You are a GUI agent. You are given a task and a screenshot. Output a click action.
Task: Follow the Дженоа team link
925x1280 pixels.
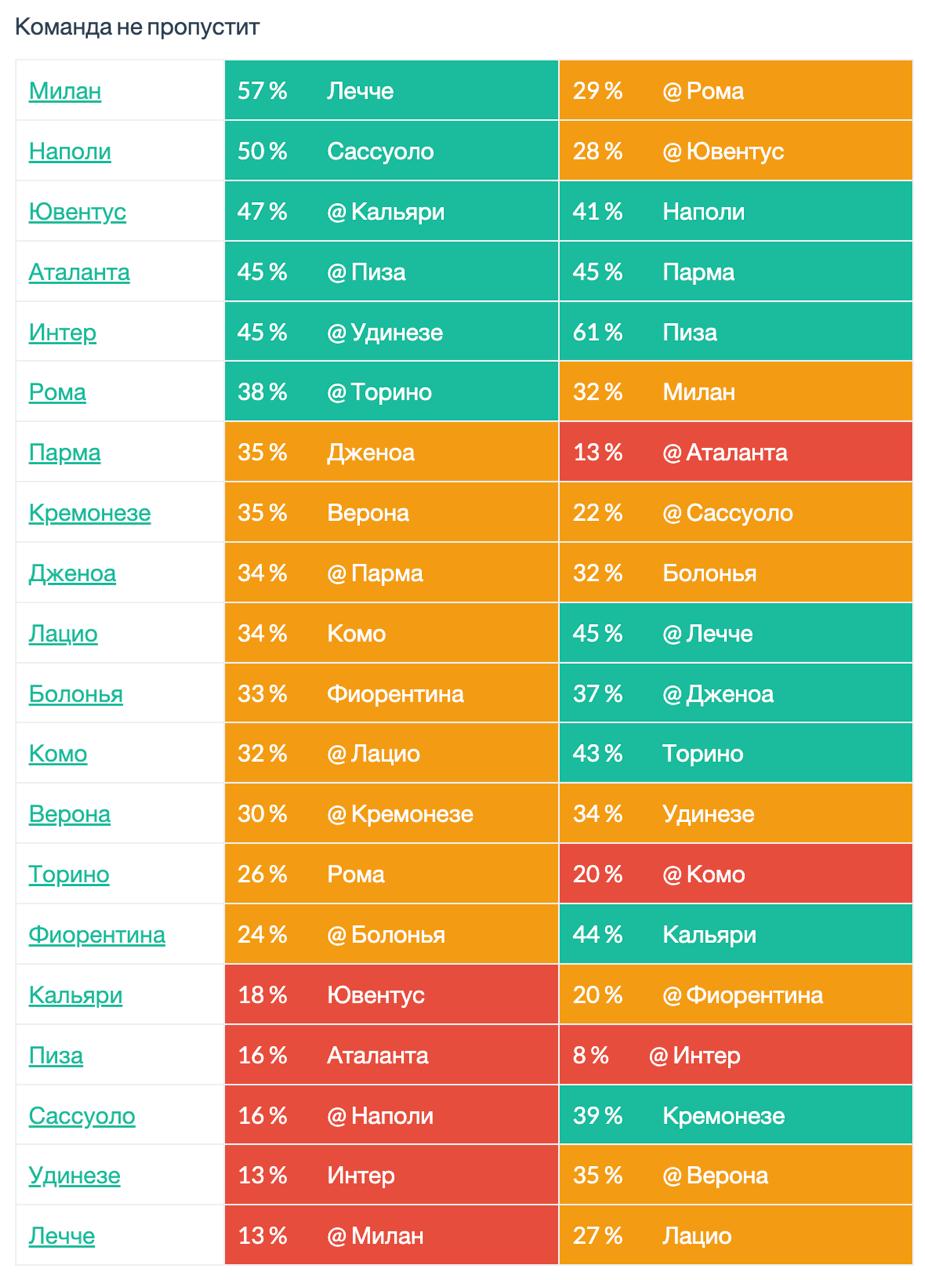[72, 573]
